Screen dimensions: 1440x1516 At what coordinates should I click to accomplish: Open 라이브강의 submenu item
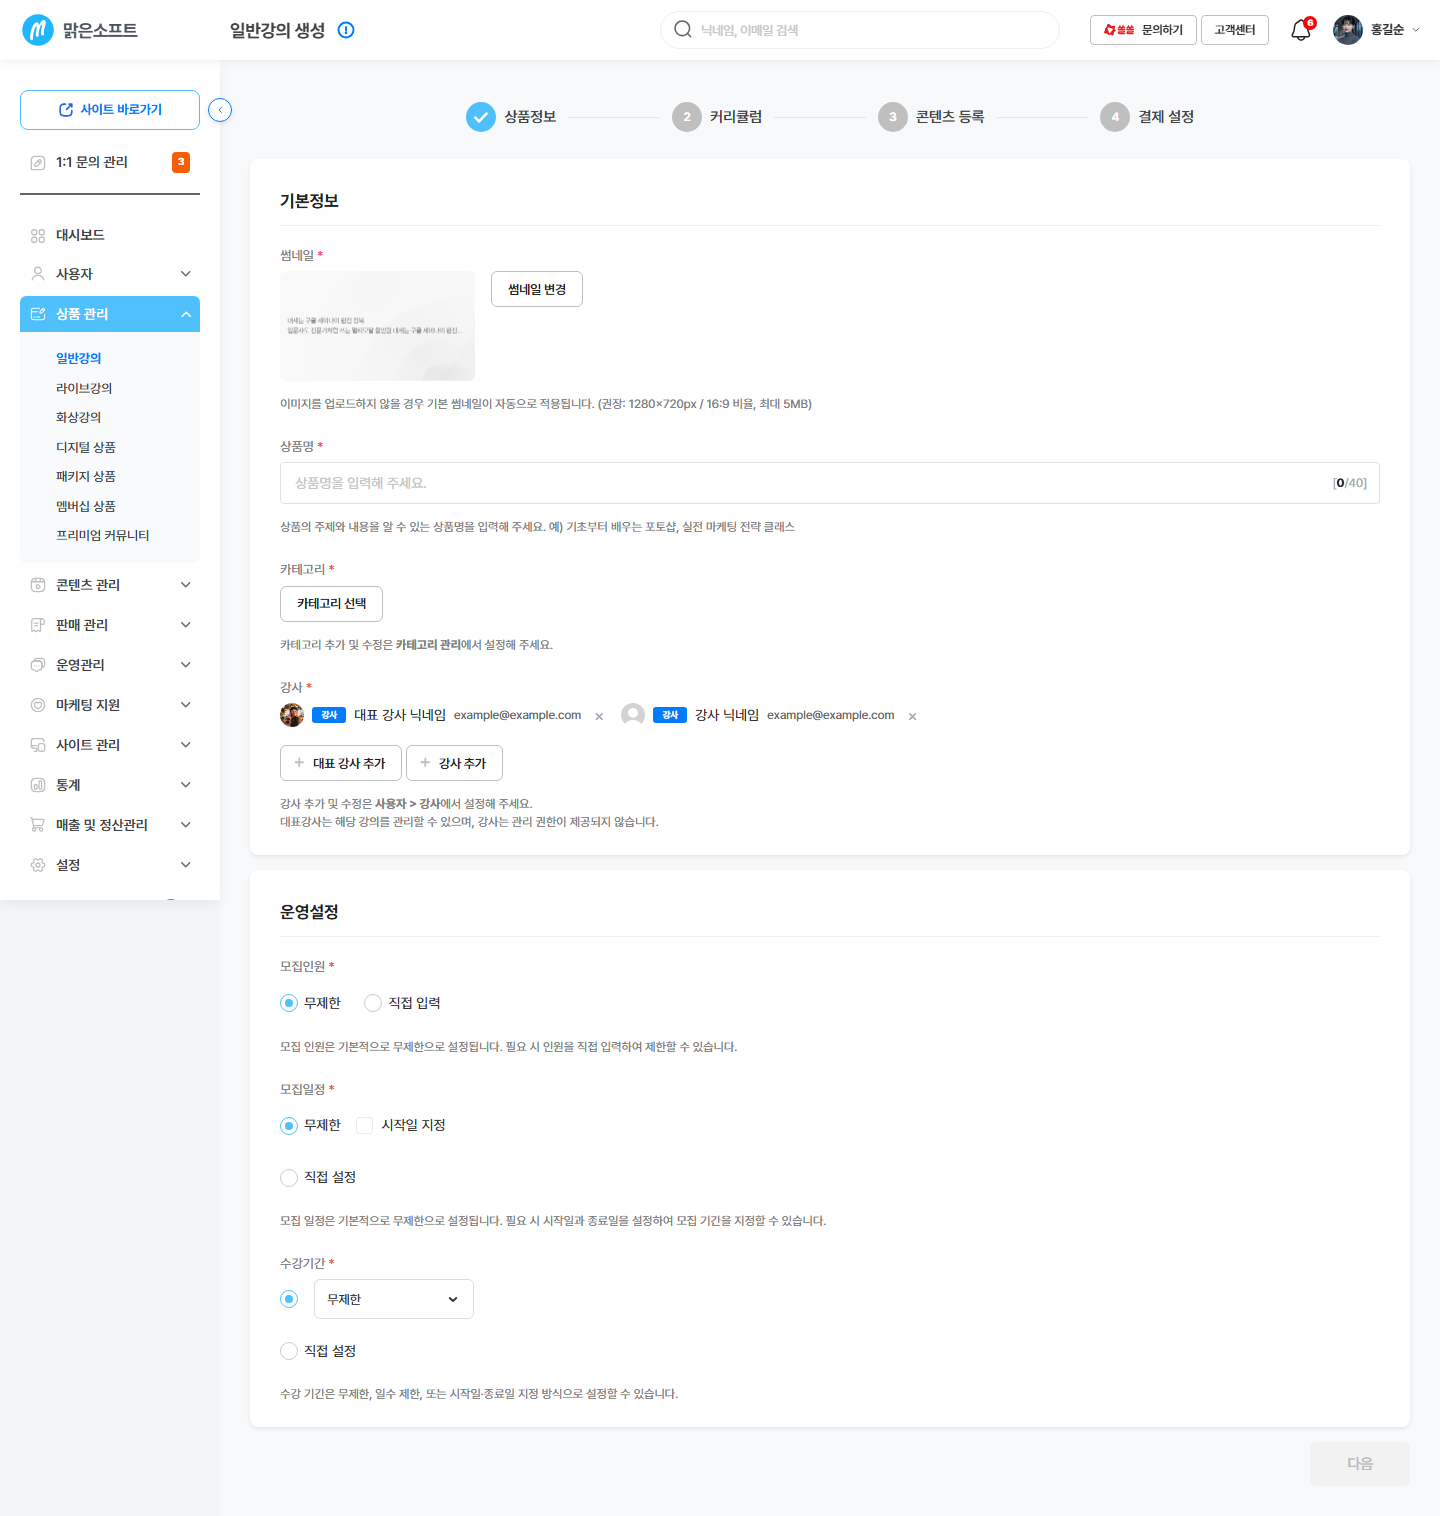[84, 388]
